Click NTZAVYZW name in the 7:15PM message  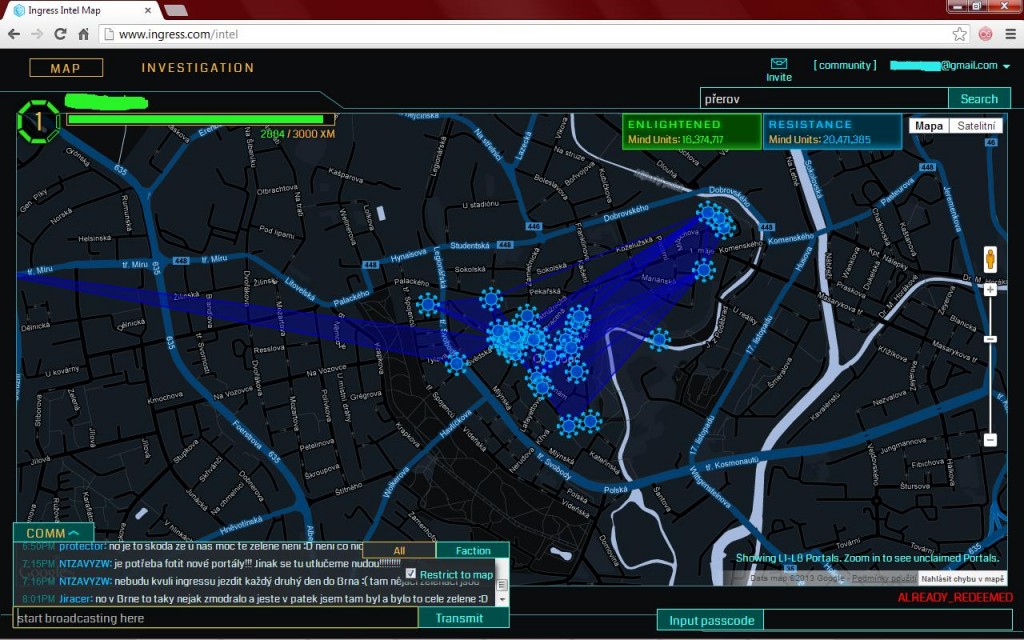[x=85, y=563]
